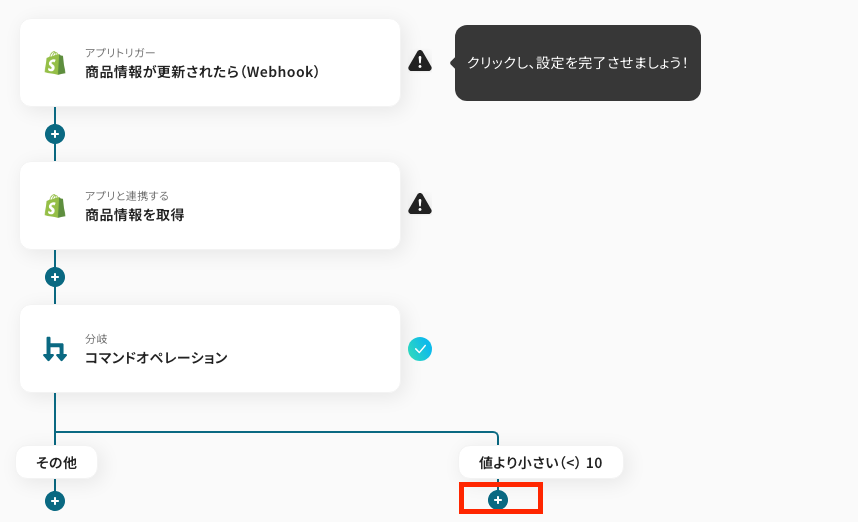
Task: Click the warning icon beside the Webhook trigger
Action: (x=420, y=61)
